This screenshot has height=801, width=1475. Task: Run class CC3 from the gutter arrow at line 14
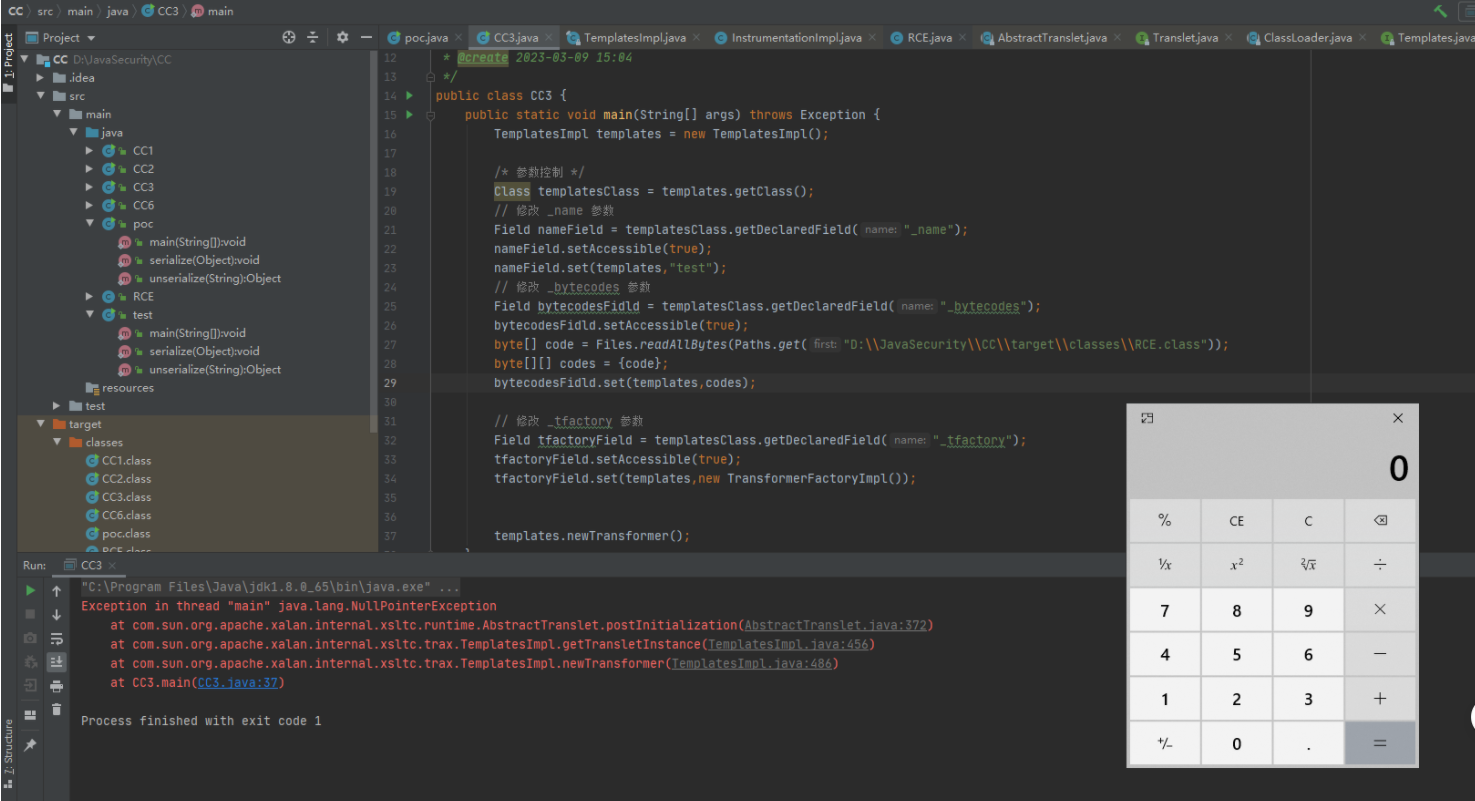[x=409, y=95]
